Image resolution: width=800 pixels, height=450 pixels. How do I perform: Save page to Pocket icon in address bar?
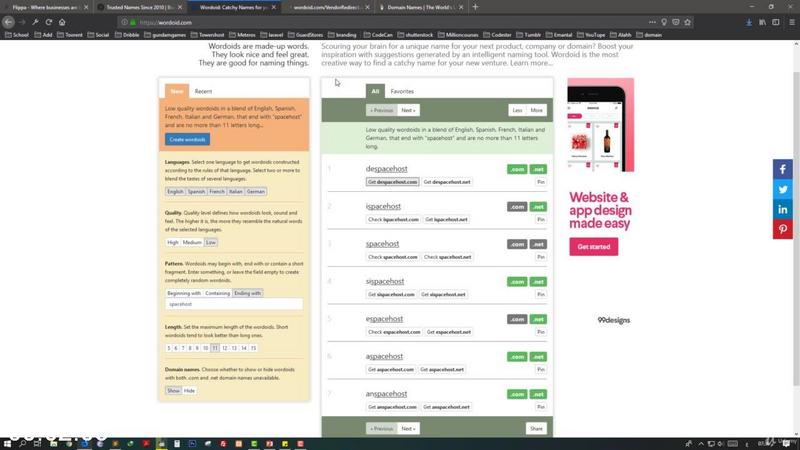[x=676, y=22]
